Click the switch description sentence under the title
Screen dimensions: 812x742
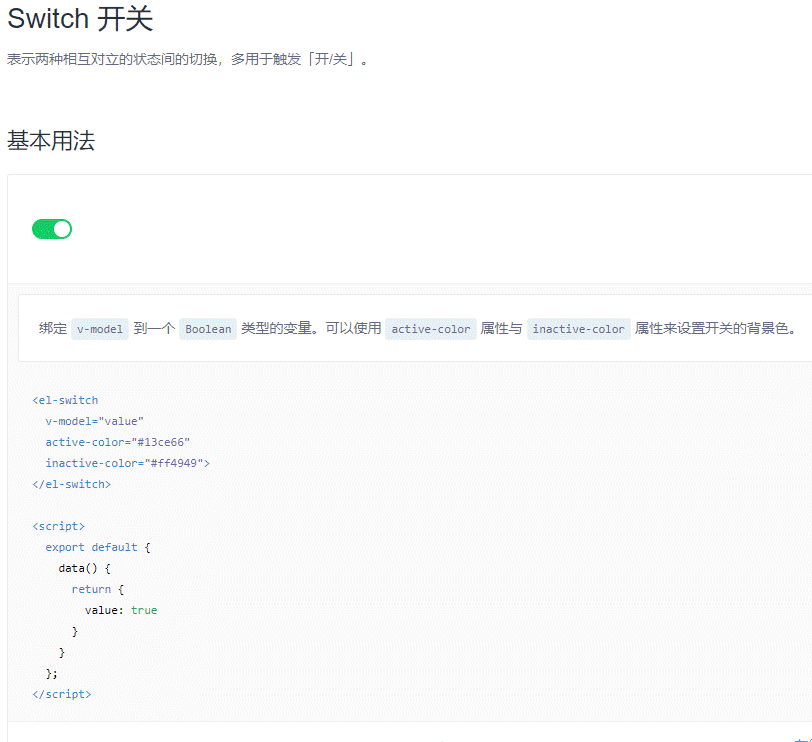click(x=188, y=60)
